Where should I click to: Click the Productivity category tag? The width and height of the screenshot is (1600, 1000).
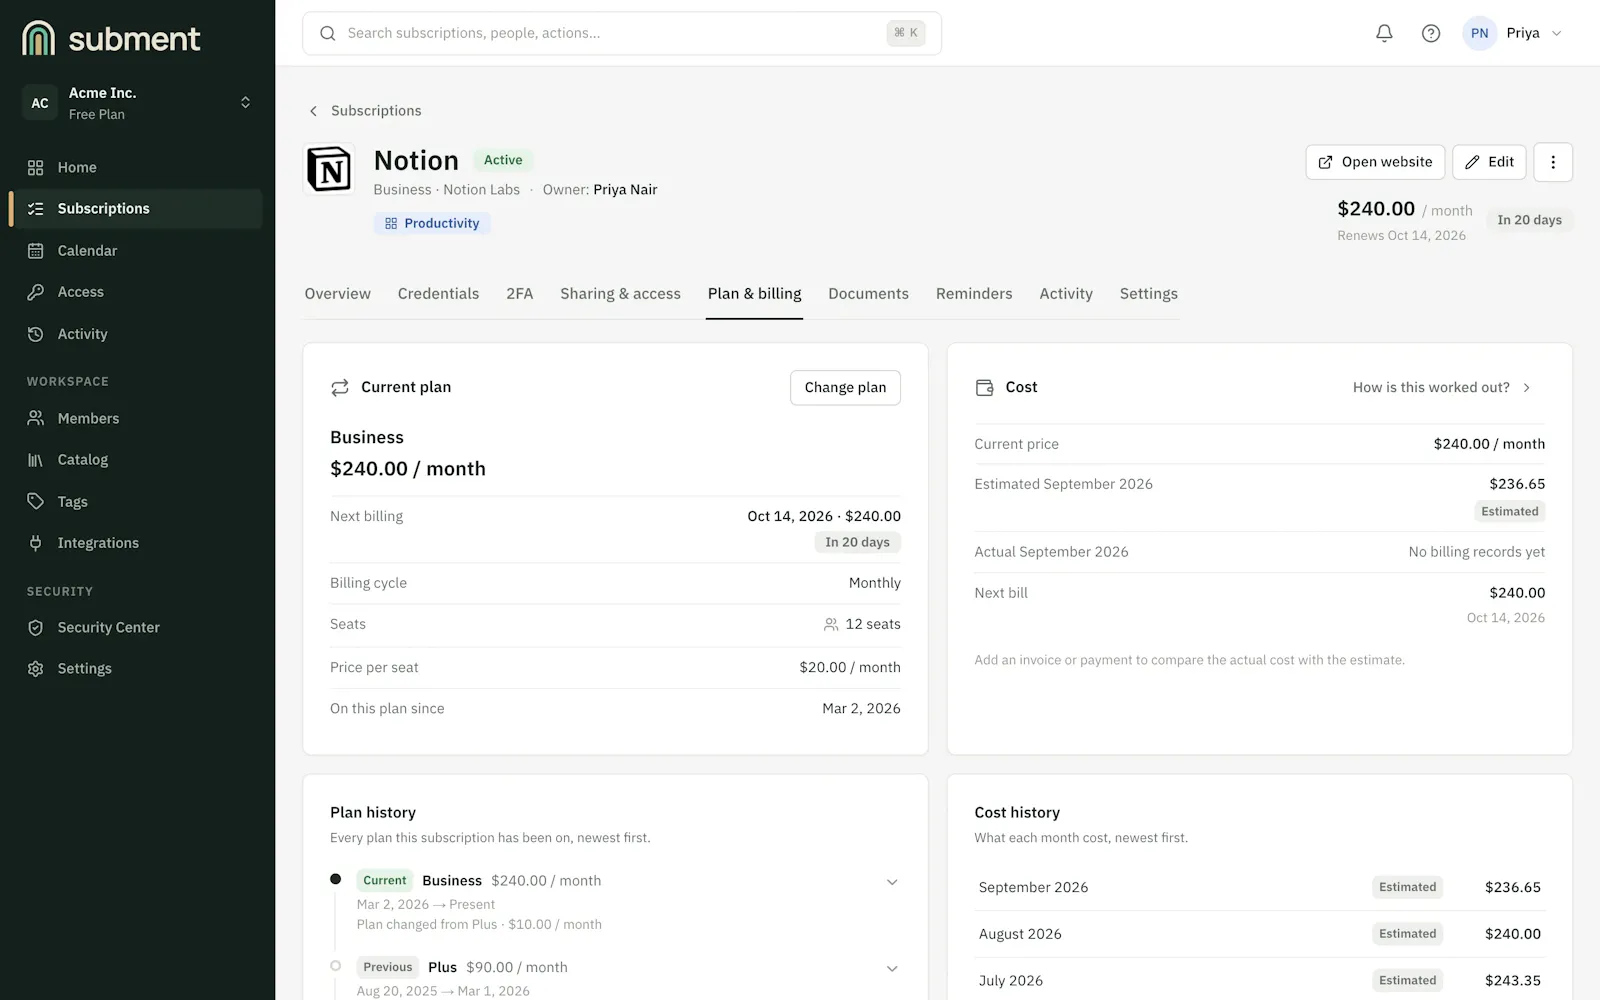click(432, 224)
